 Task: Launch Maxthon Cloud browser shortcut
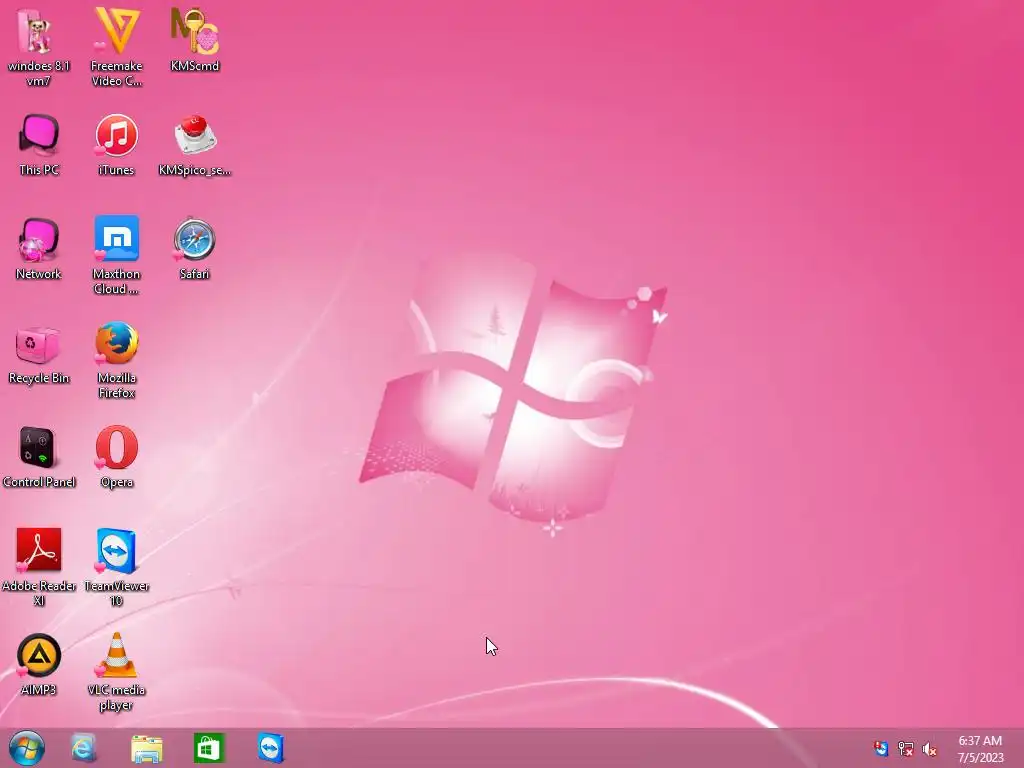tap(116, 255)
